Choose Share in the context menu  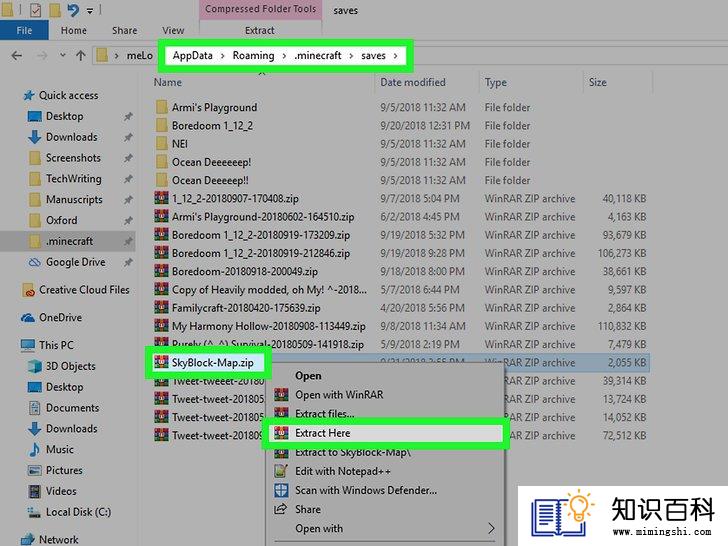click(308, 510)
